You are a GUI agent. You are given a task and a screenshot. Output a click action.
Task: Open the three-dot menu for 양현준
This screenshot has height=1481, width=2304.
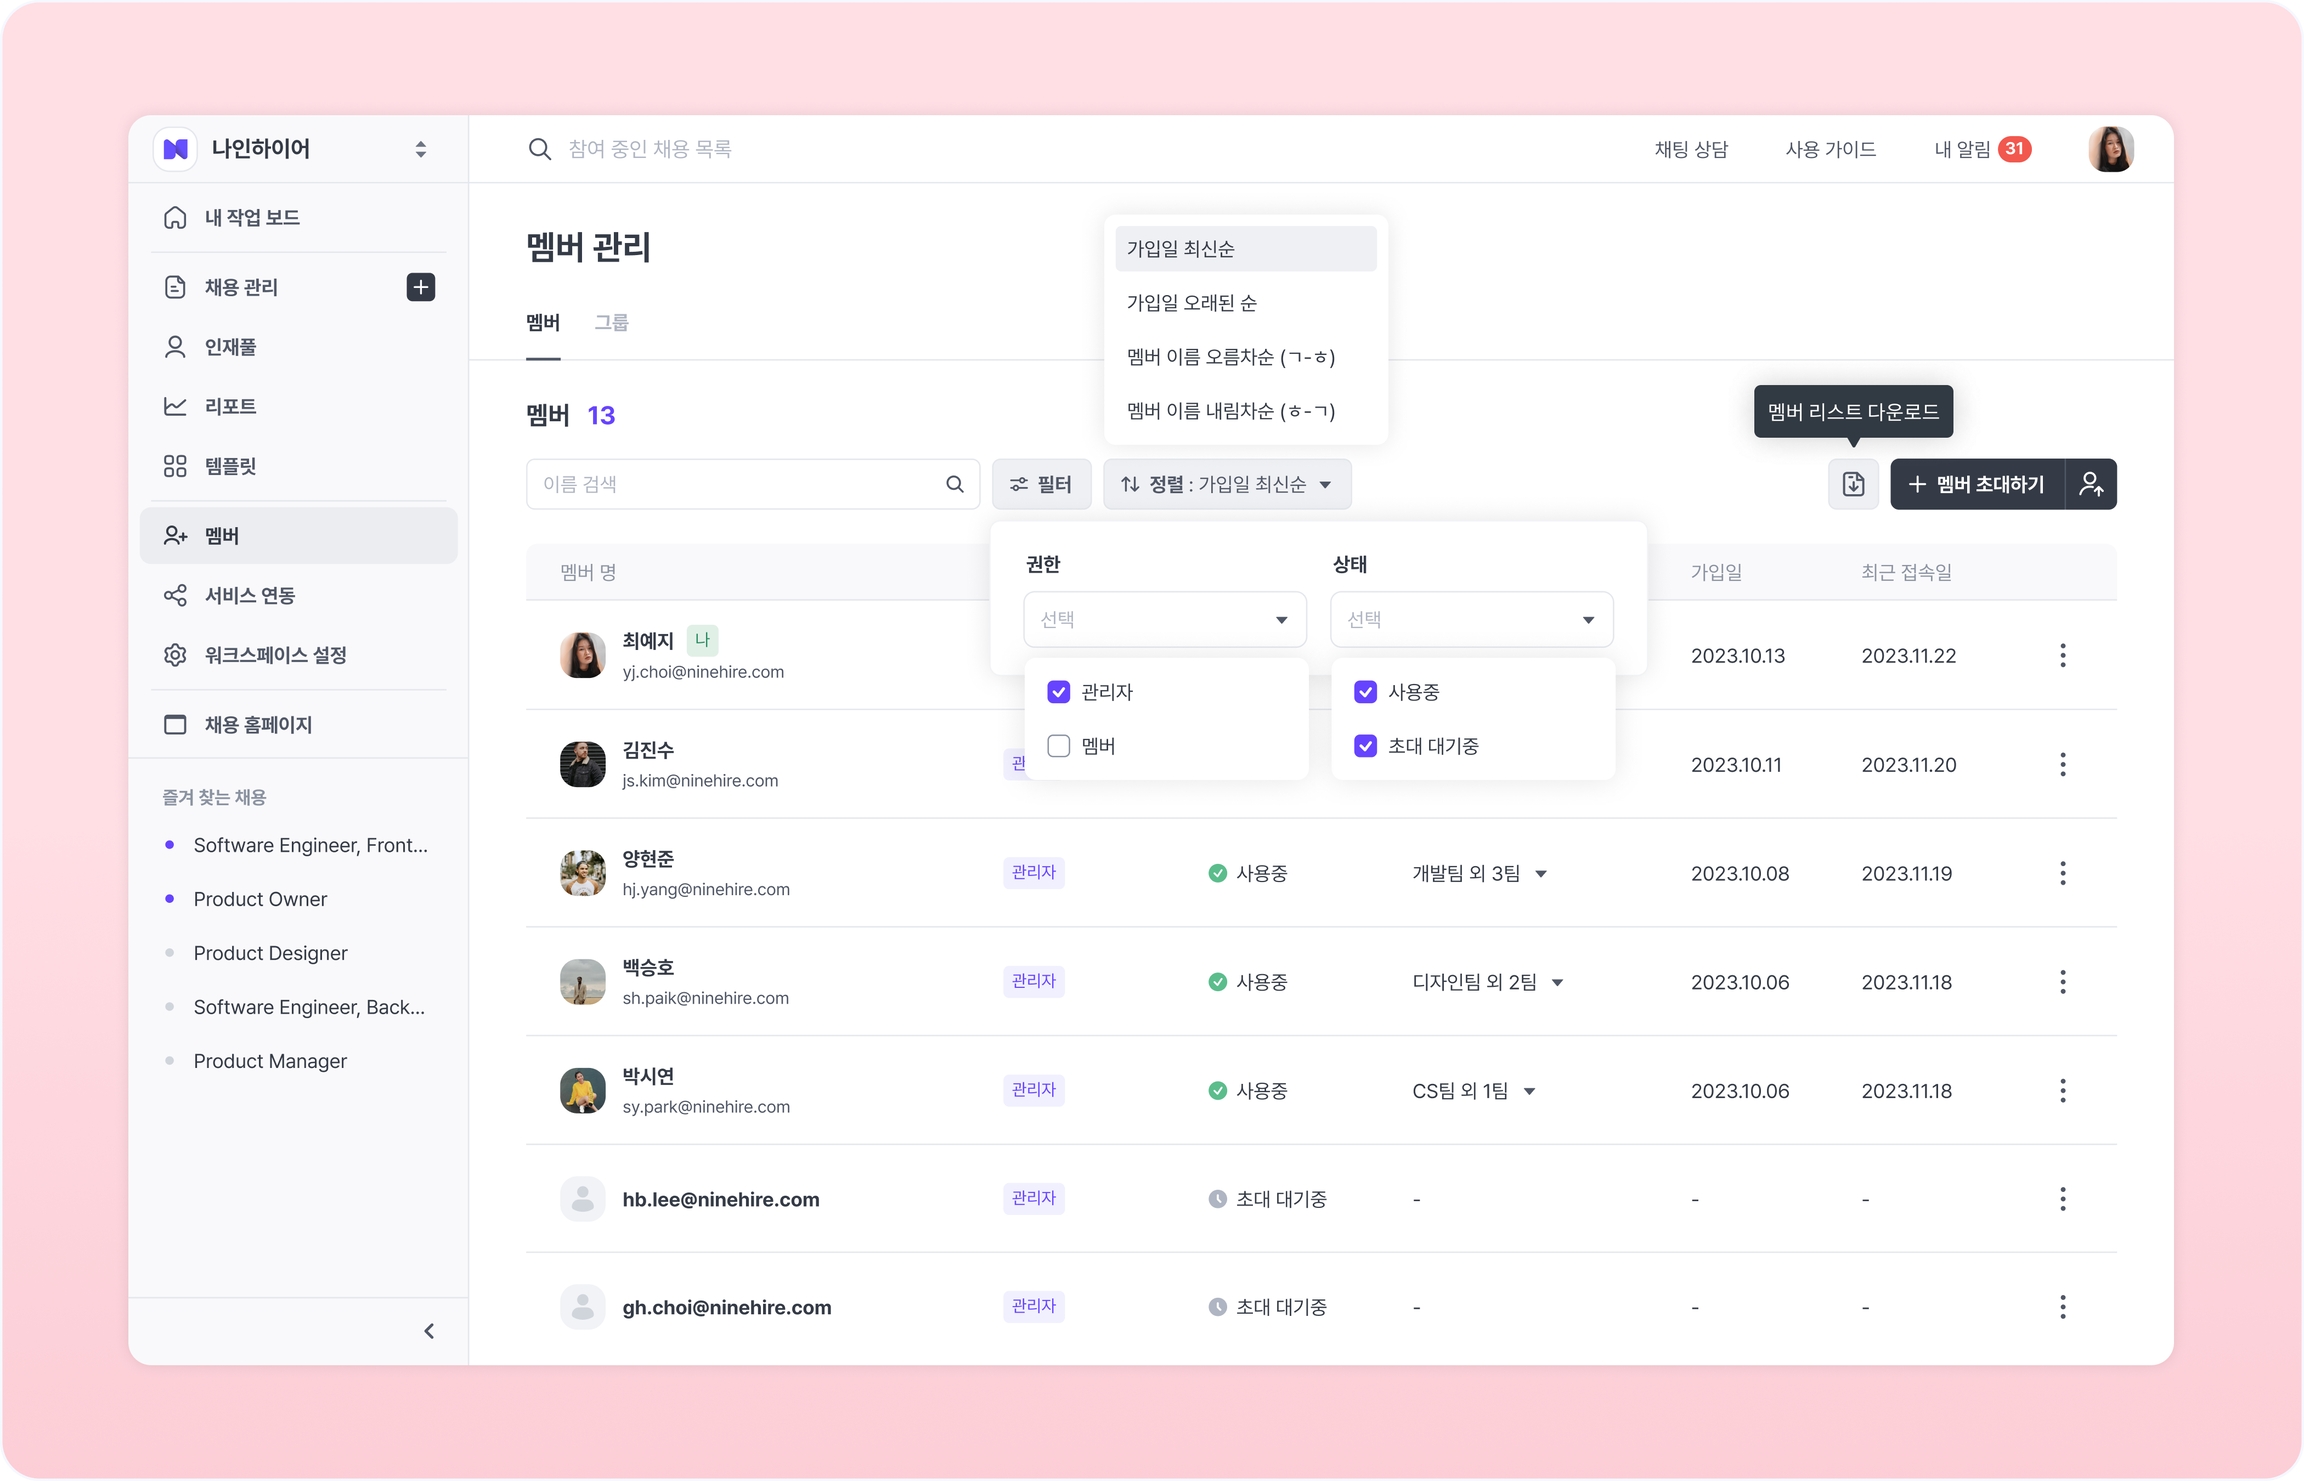pyautogui.click(x=2062, y=873)
